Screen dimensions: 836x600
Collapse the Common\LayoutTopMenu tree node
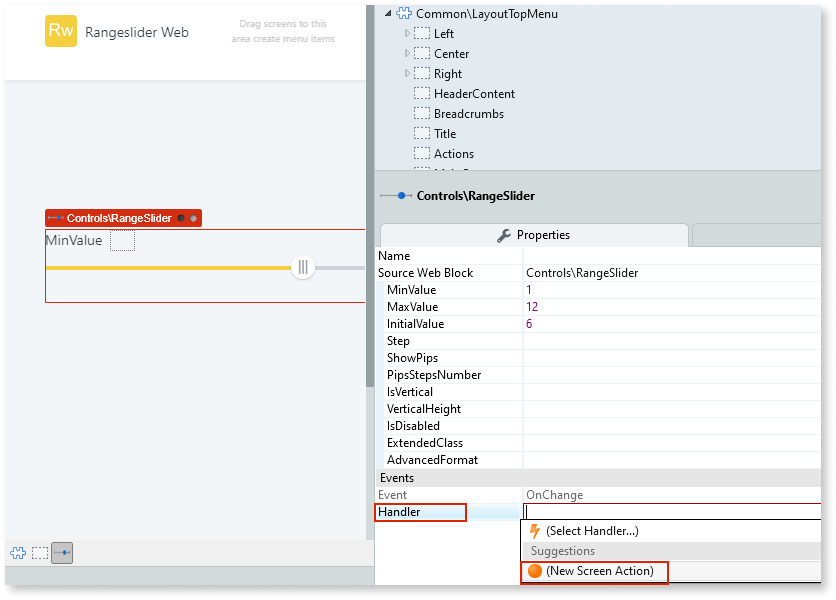(389, 13)
